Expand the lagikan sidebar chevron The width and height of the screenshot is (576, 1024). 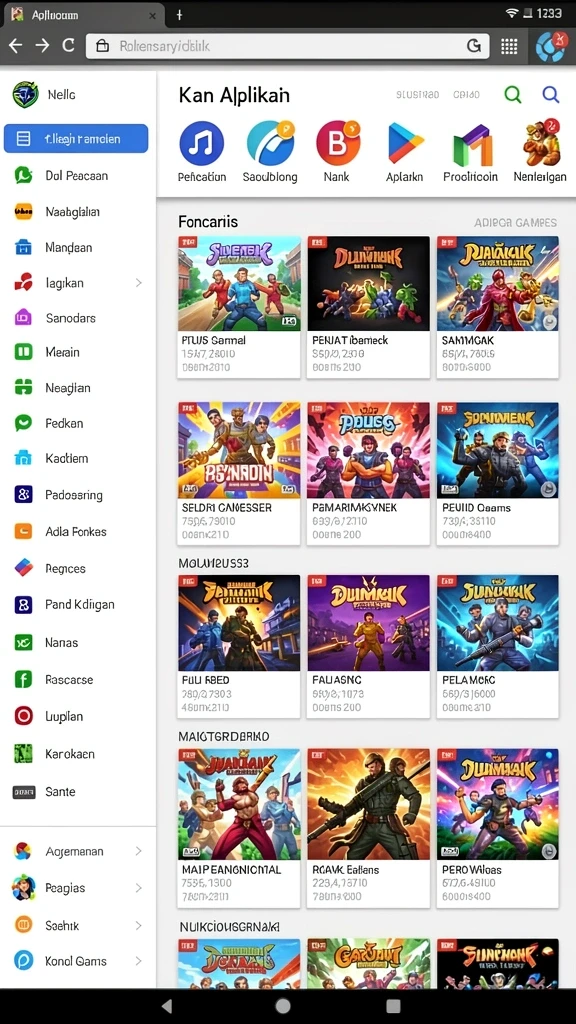coord(138,283)
